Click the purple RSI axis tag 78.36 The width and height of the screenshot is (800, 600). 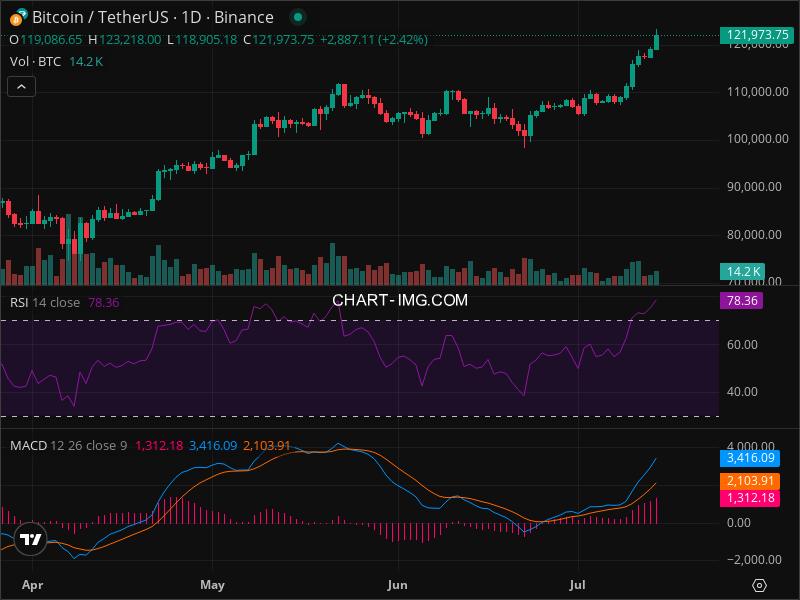(742, 301)
